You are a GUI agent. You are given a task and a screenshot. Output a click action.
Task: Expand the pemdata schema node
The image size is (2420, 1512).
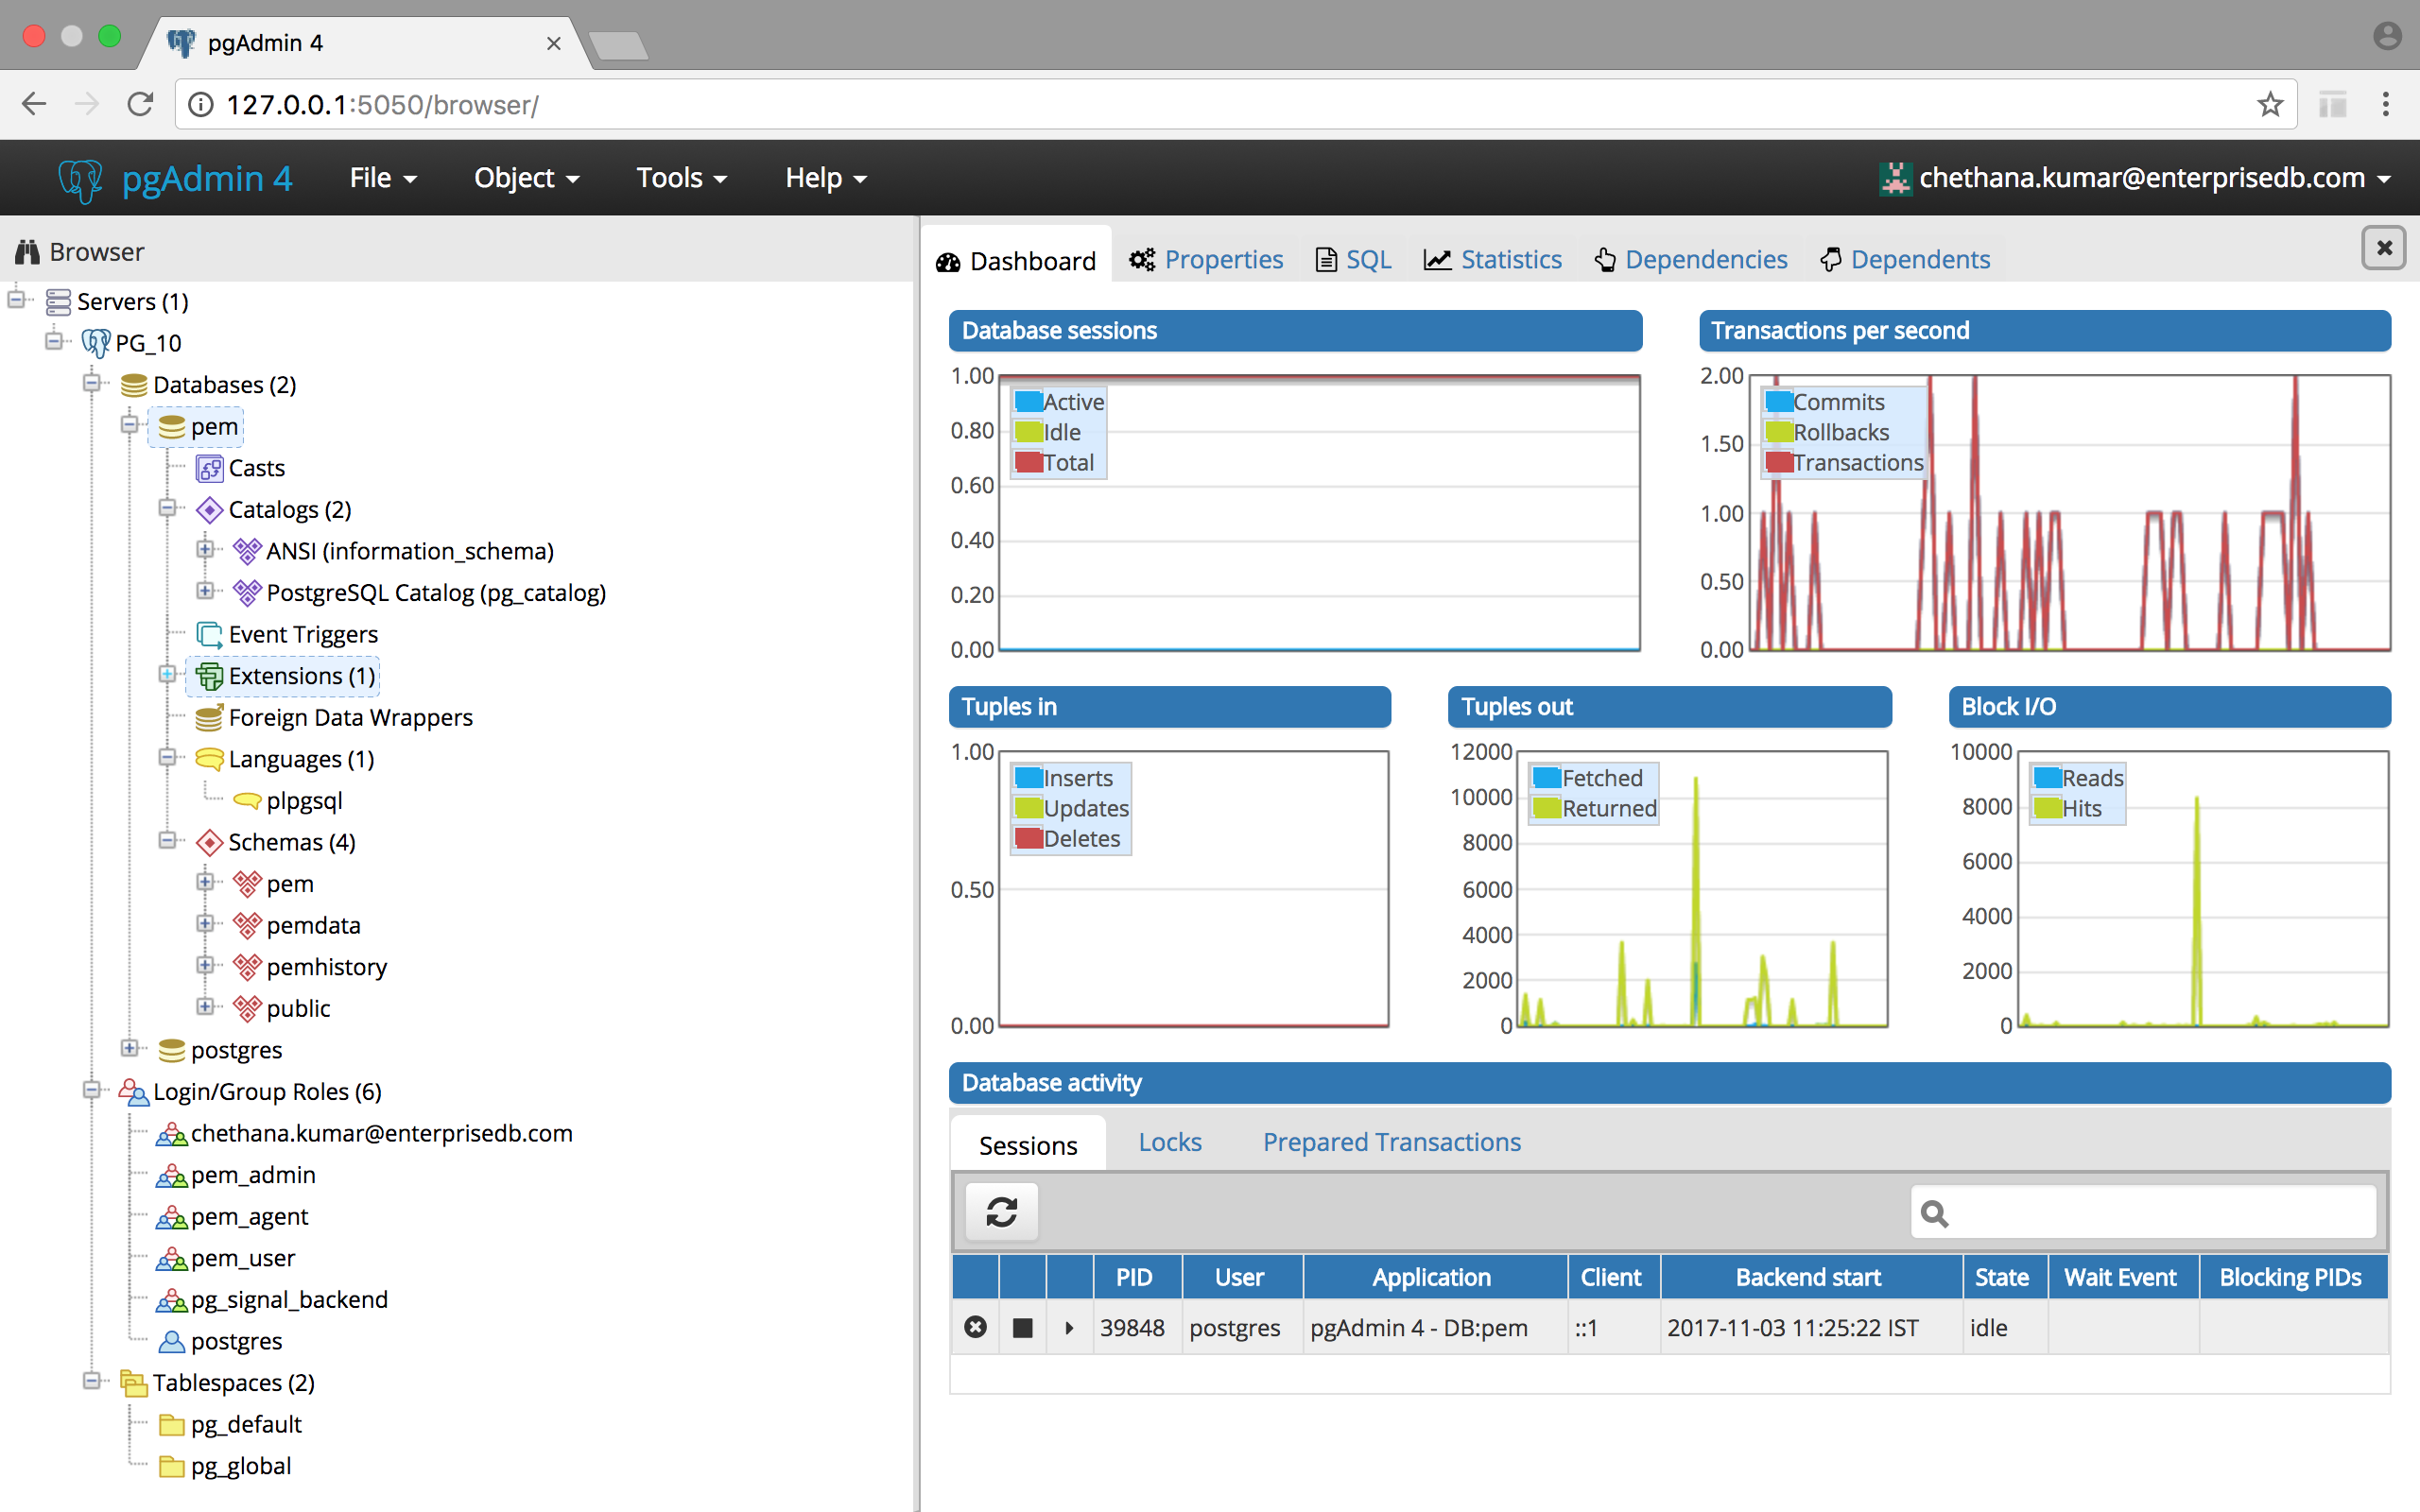pyautogui.click(x=205, y=924)
